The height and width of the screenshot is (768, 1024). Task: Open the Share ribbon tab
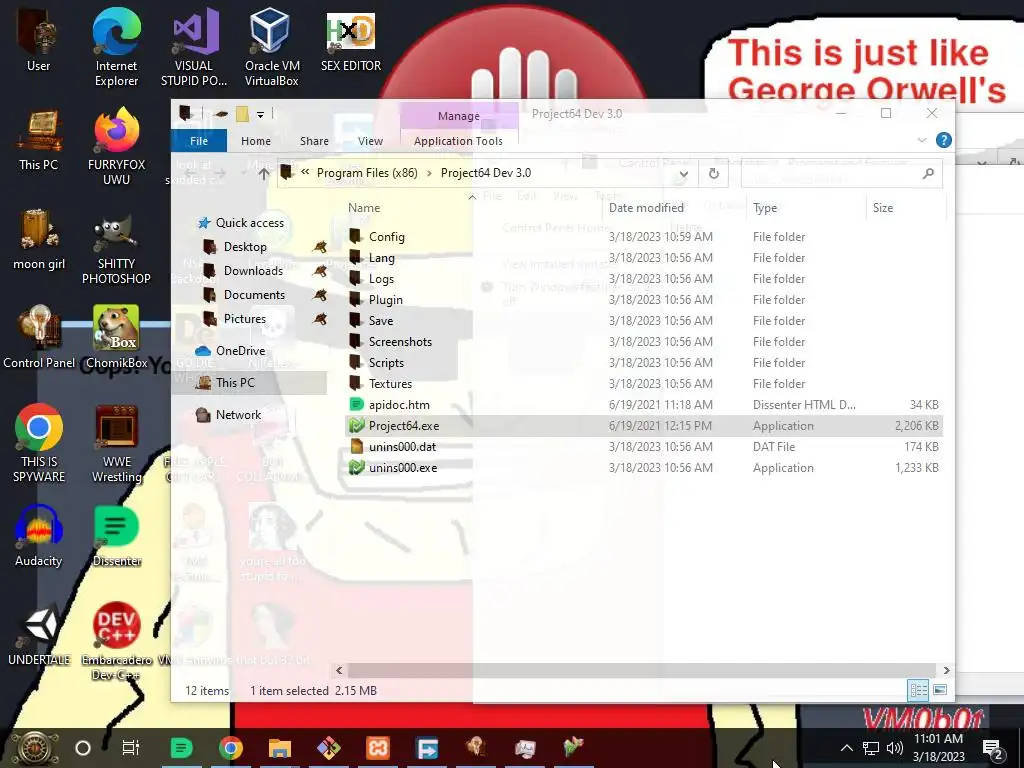click(314, 141)
